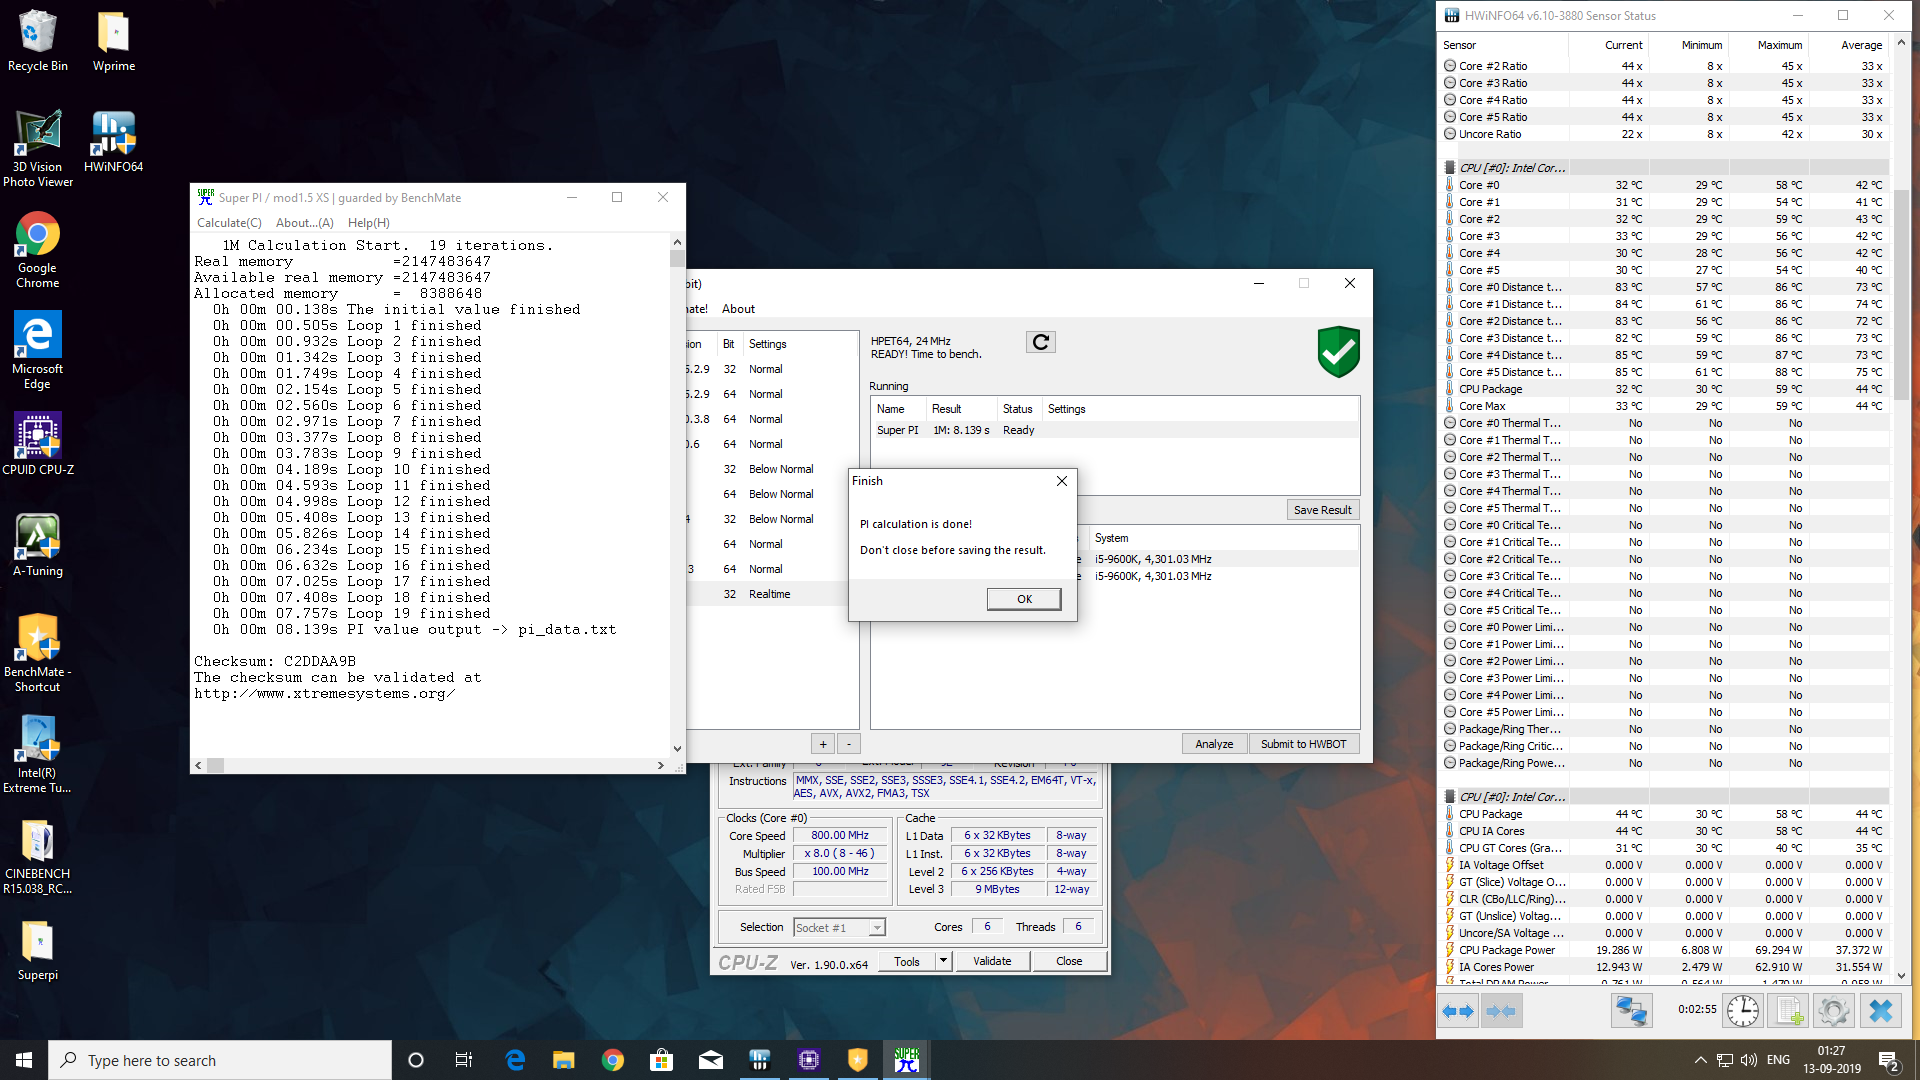
Task: Click the Super PI vertical scrollbar down arrow
Action: (677, 748)
